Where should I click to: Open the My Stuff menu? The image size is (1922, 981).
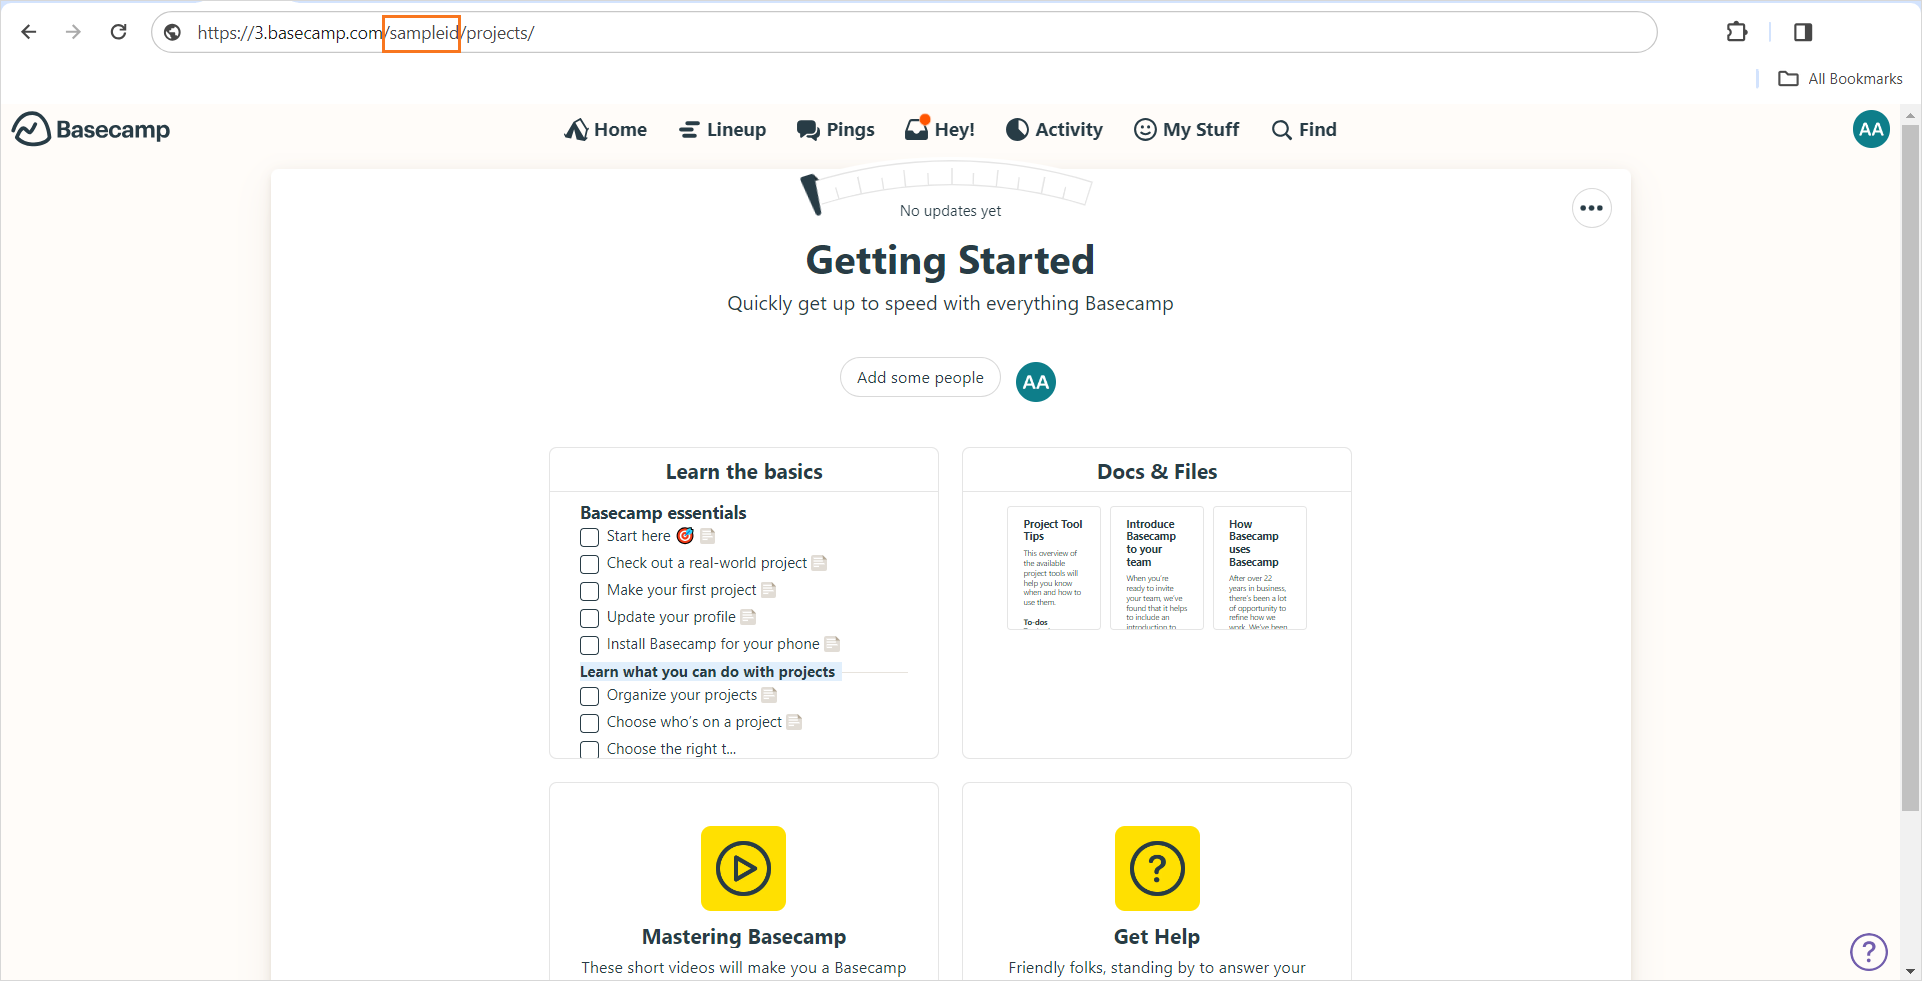pyautogui.click(x=1186, y=129)
